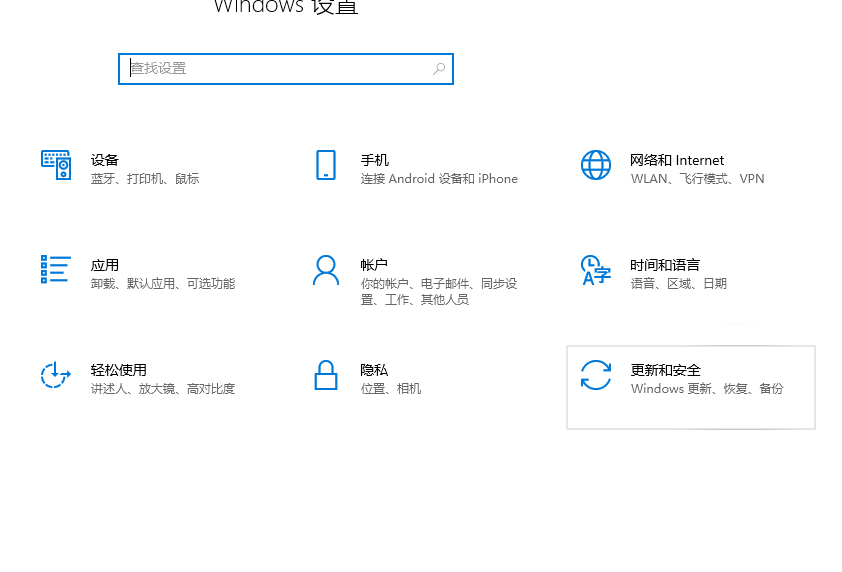Open the 应用 settings title
Image resolution: width=842 pixels, height=572 pixels.
coord(105,265)
